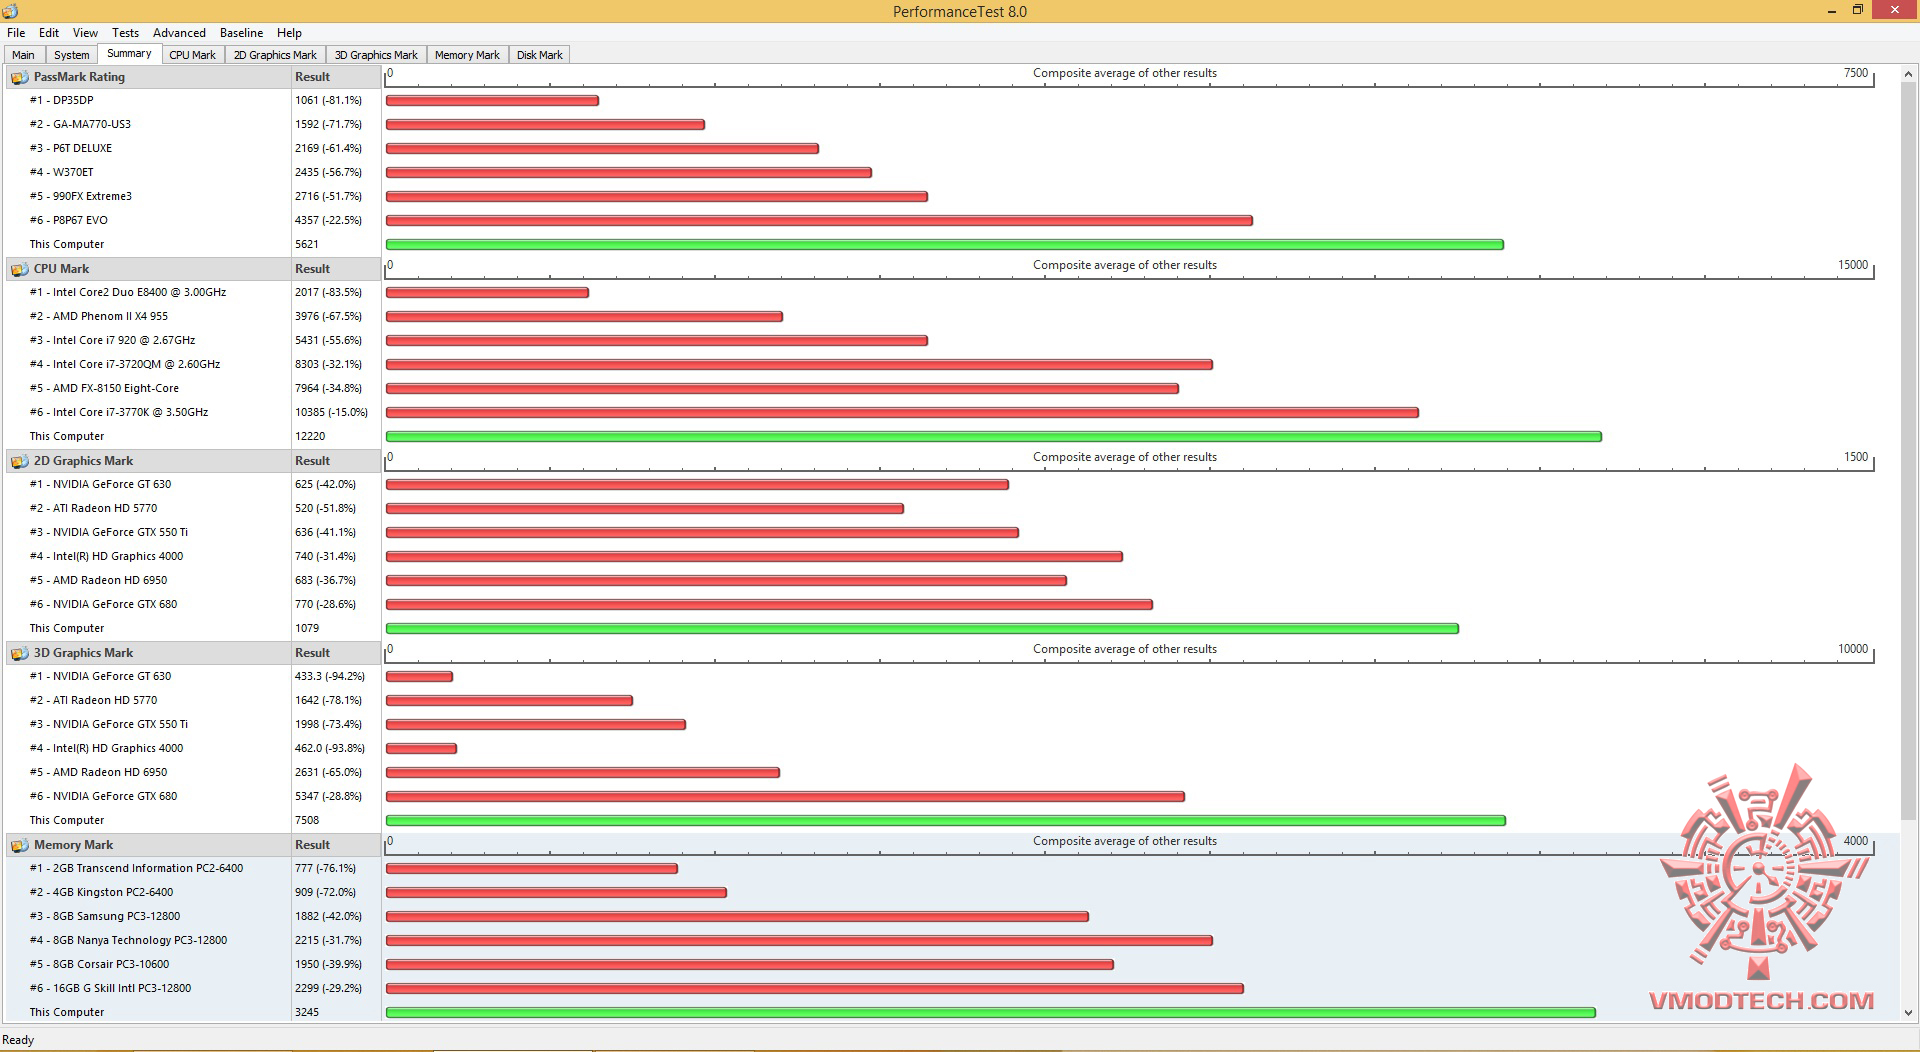Open the 3D Graphics Mark tab
The image size is (1920, 1052).
tap(376, 55)
